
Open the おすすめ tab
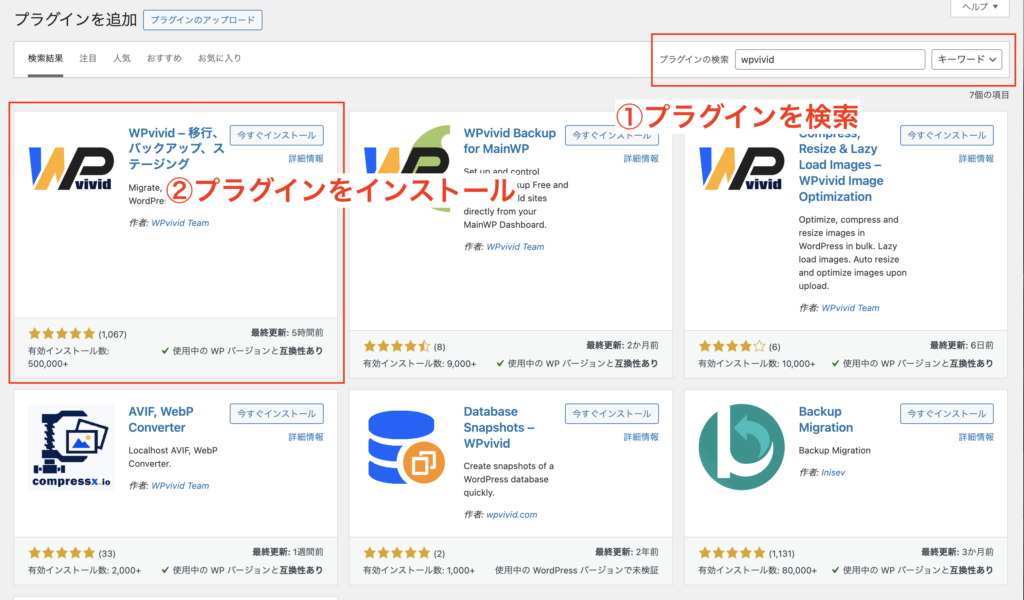click(164, 58)
